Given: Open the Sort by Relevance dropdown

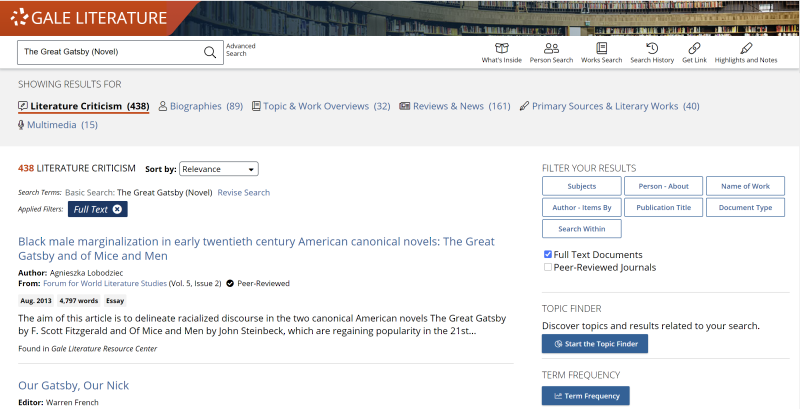Looking at the screenshot, I should 218,169.
